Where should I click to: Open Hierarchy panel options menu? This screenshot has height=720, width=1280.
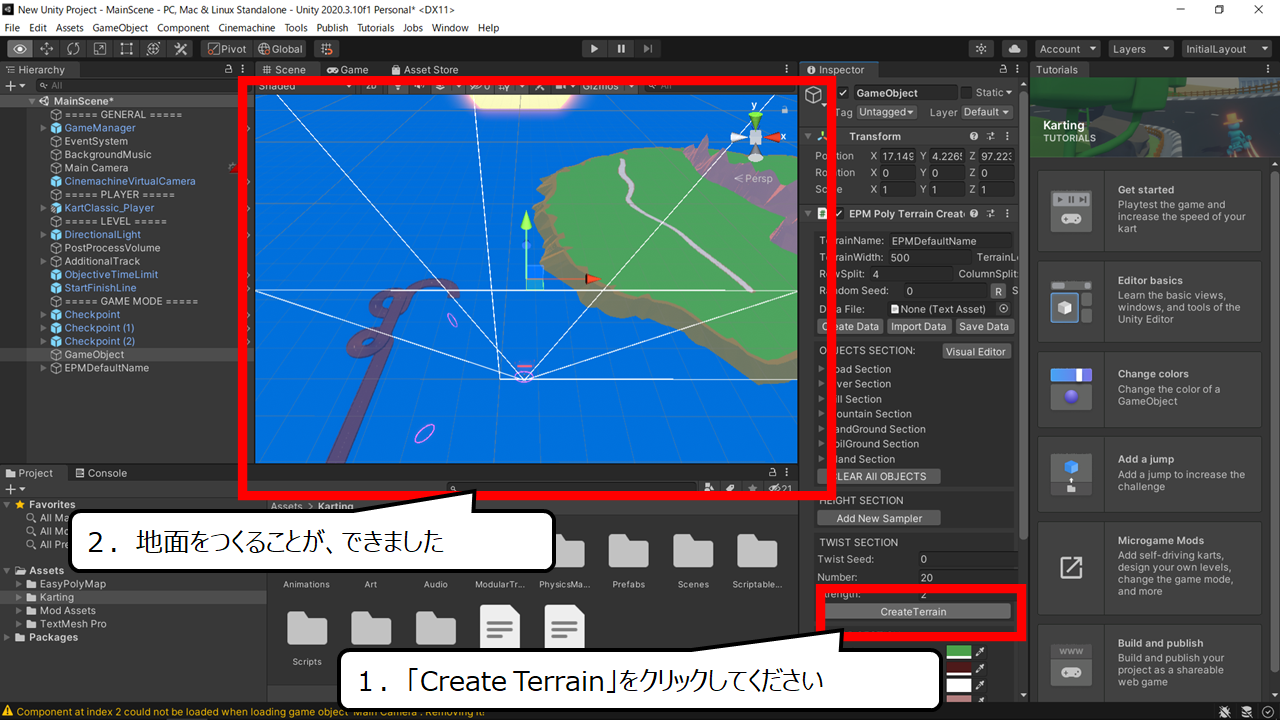tap(244, 70)
